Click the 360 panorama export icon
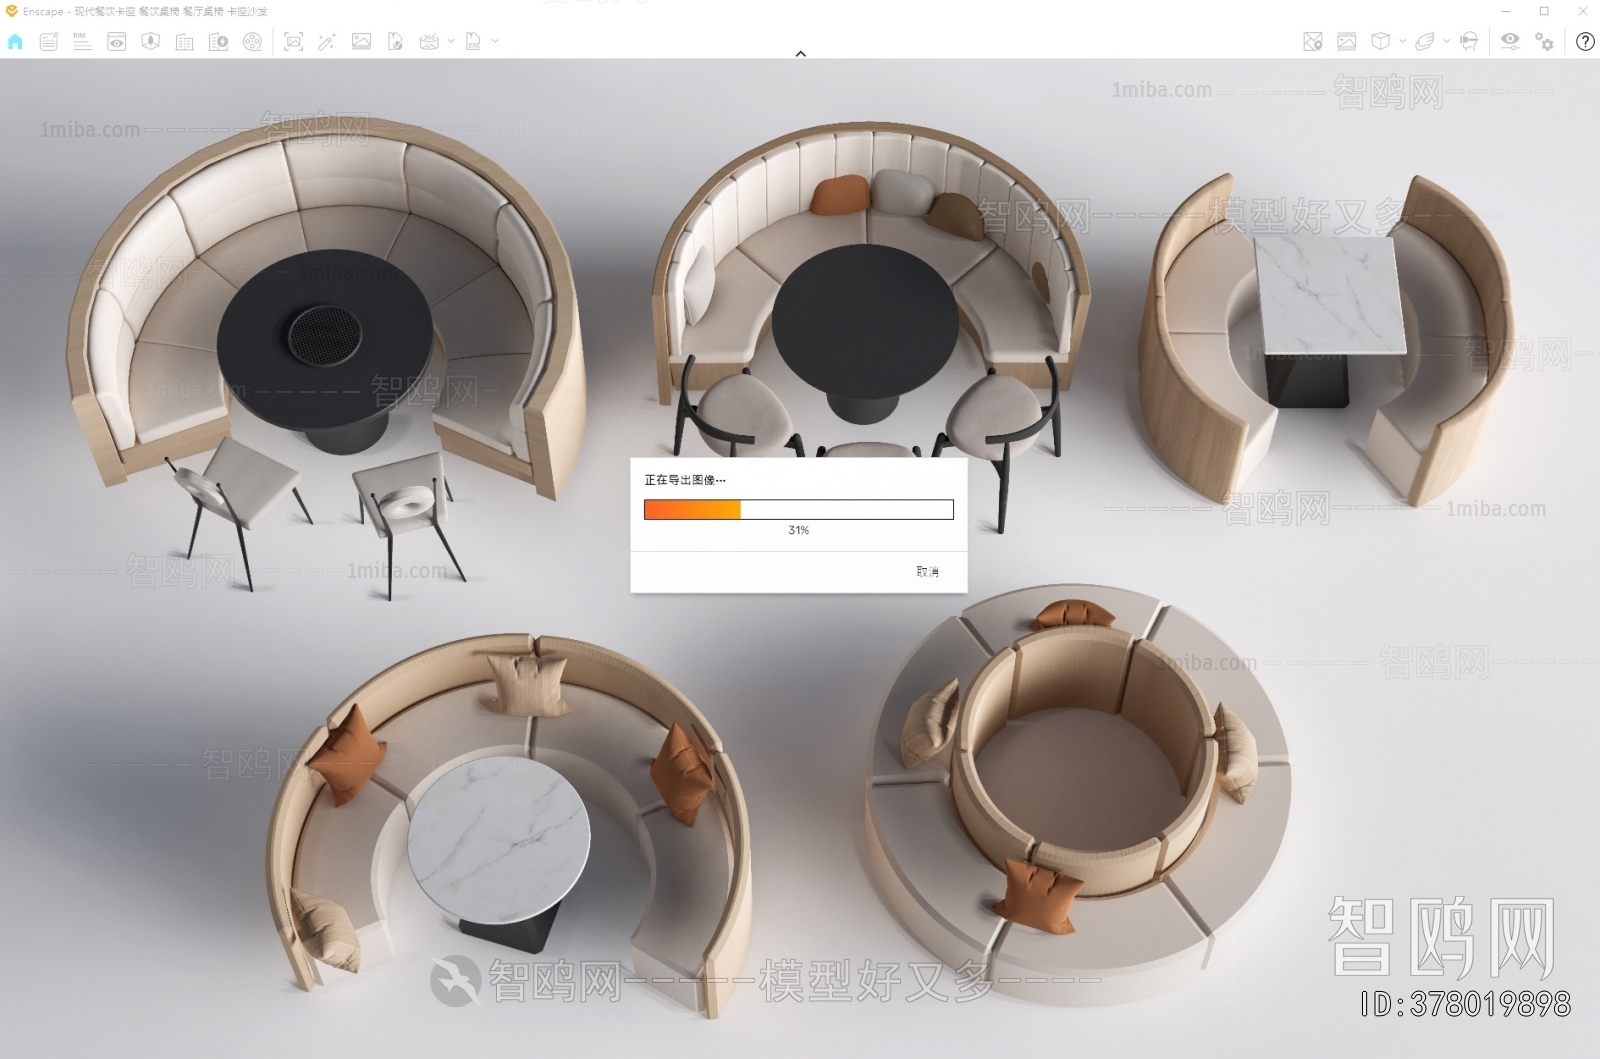This screenshot has height=1059, width=1600. (x=429, y=41)
